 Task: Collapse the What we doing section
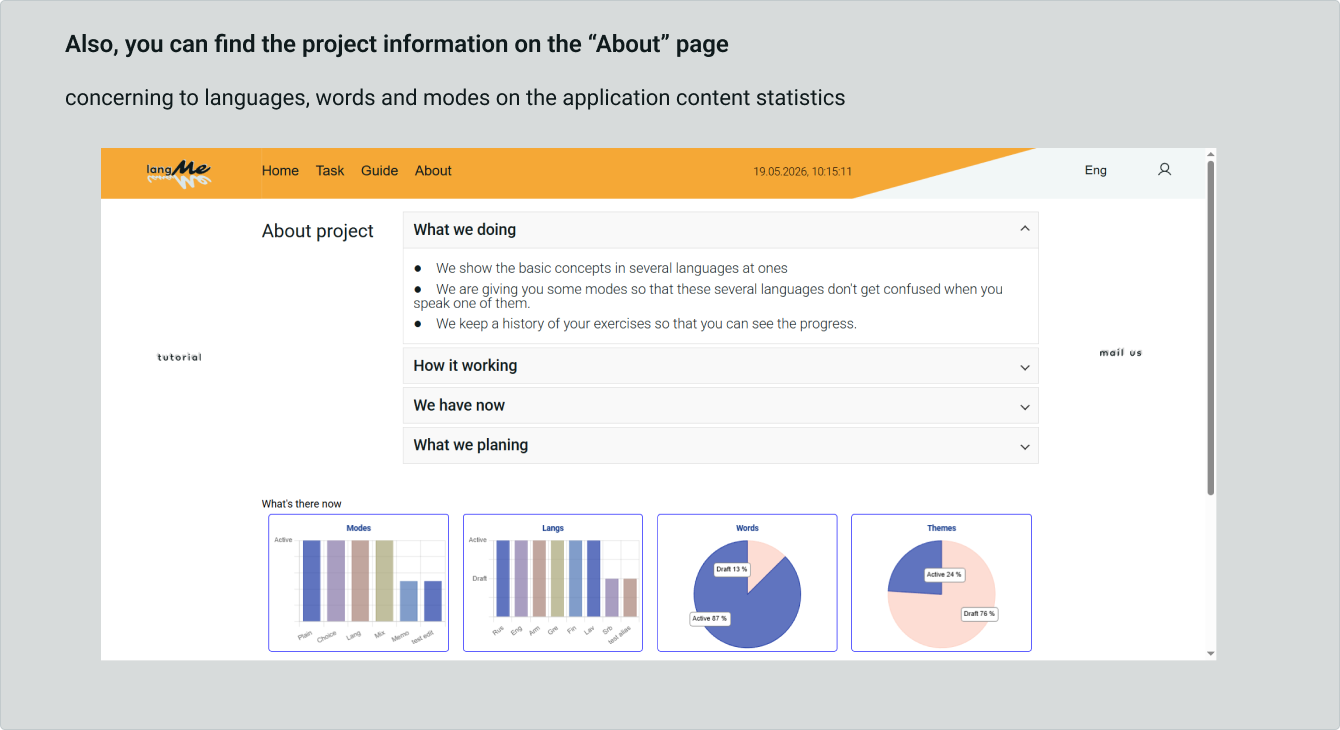(x=720, y=230)
